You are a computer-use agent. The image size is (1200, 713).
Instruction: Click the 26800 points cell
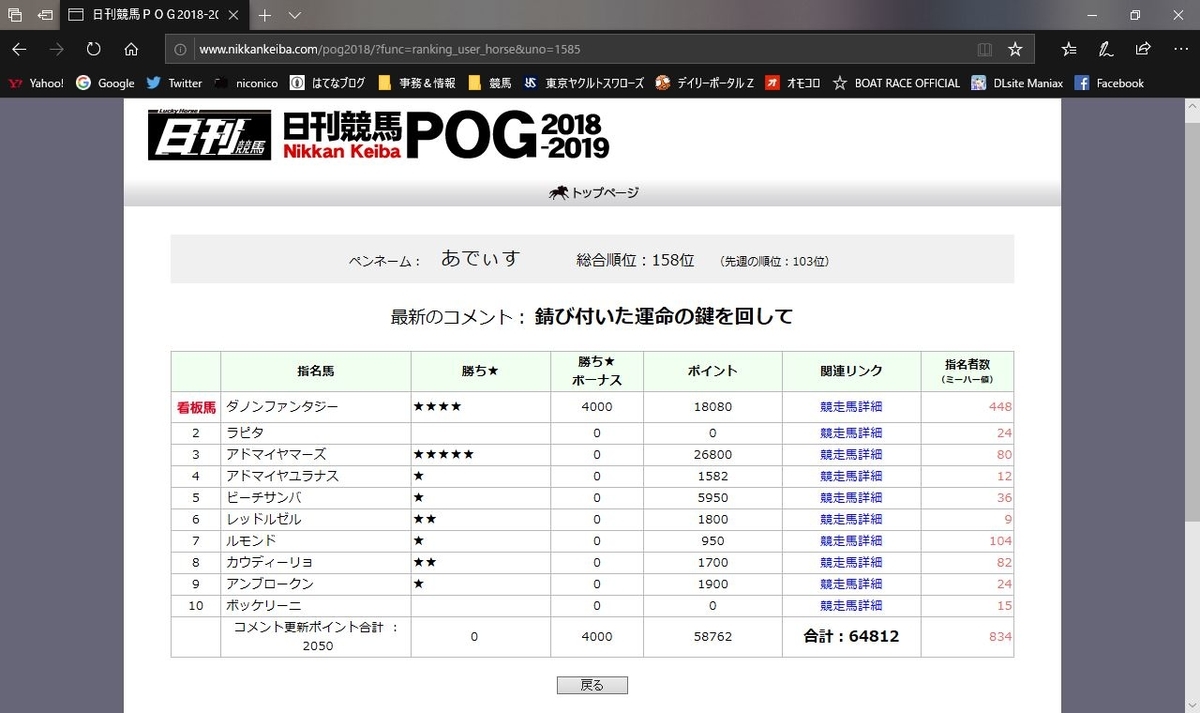(x=712, y=454)
